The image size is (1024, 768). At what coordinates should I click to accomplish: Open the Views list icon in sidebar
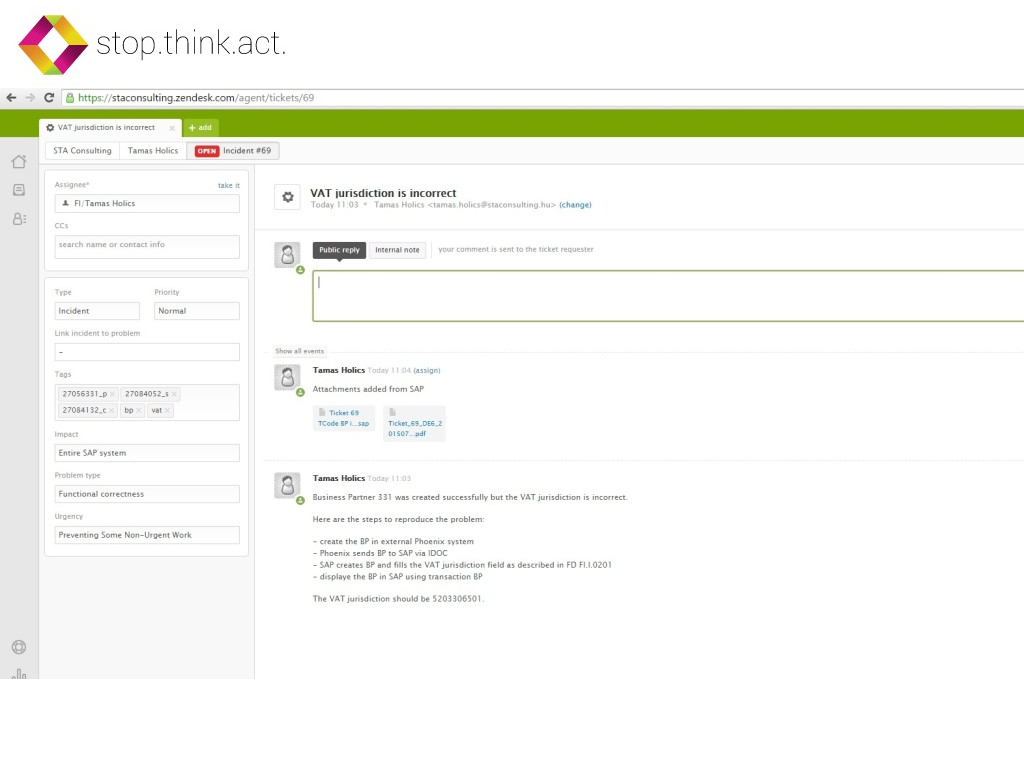click(x=18, y=190)
